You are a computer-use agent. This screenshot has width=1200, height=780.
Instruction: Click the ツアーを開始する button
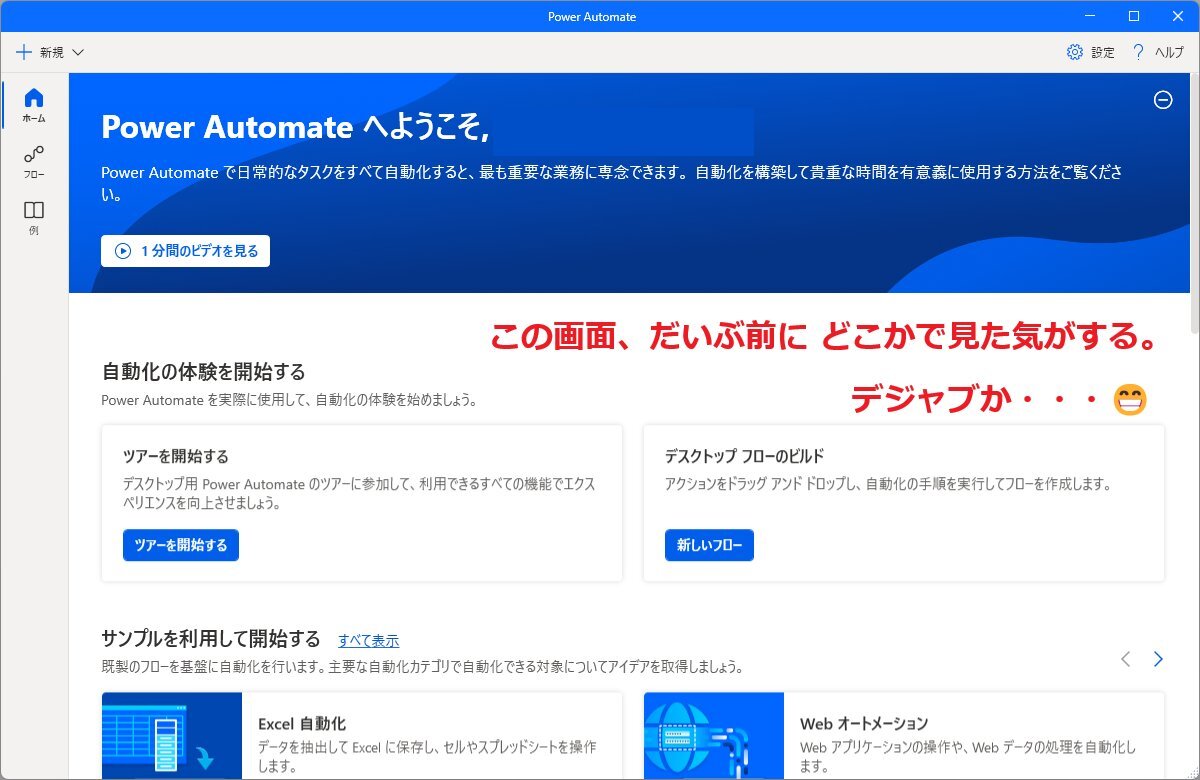[181, 545]
